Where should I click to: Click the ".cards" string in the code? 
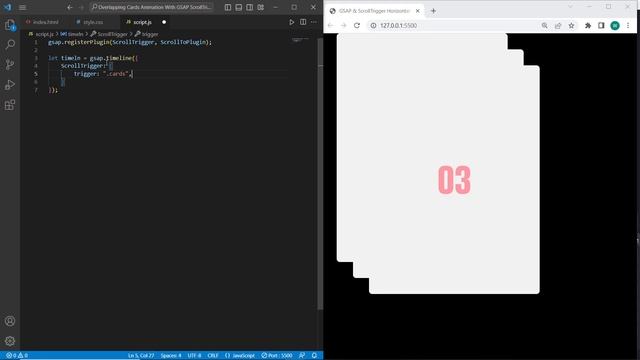116,74
